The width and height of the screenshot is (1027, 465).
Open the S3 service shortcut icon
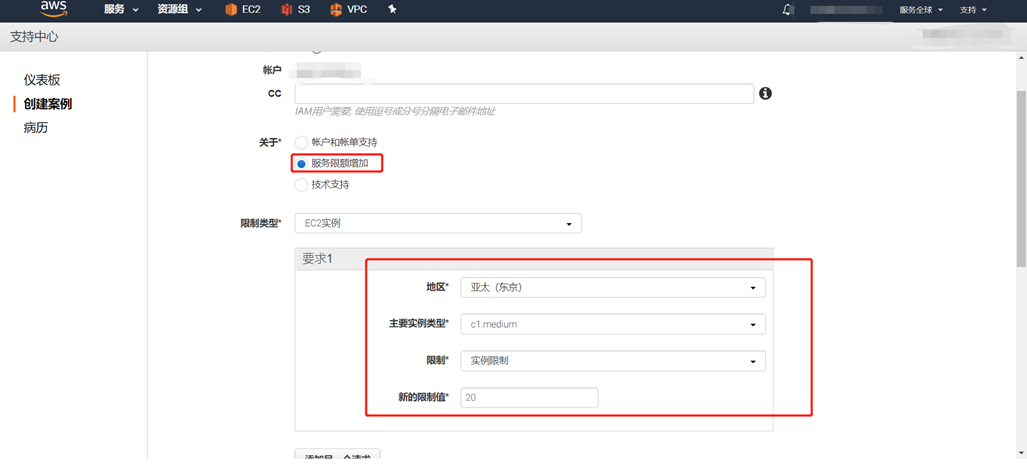287,10
